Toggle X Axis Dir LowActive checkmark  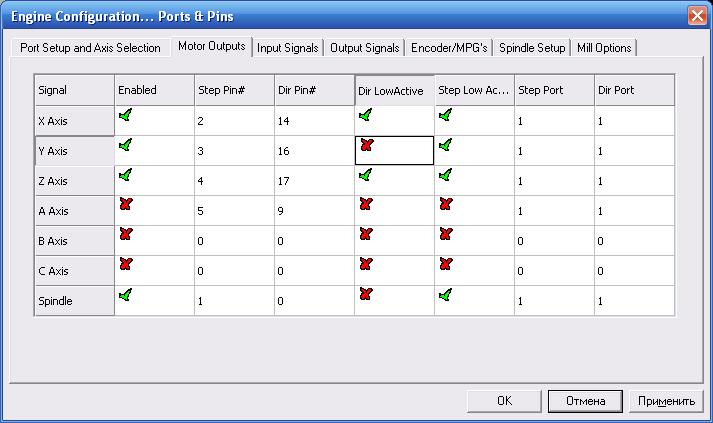366,116
